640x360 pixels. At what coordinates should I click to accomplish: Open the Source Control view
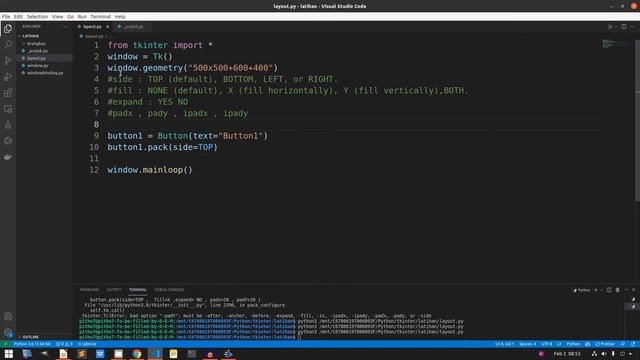click(x=8, y=60)
